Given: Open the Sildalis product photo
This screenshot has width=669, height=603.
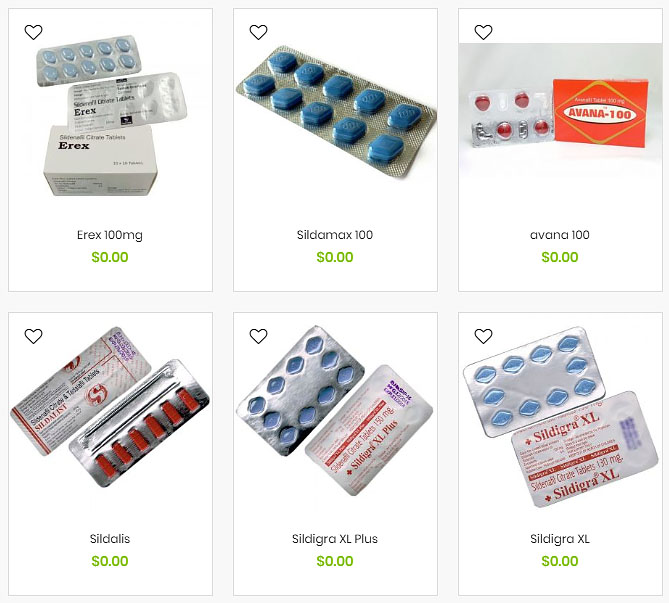Looking at the screenshot, I should pyautogui.click(x=110, y=407).
